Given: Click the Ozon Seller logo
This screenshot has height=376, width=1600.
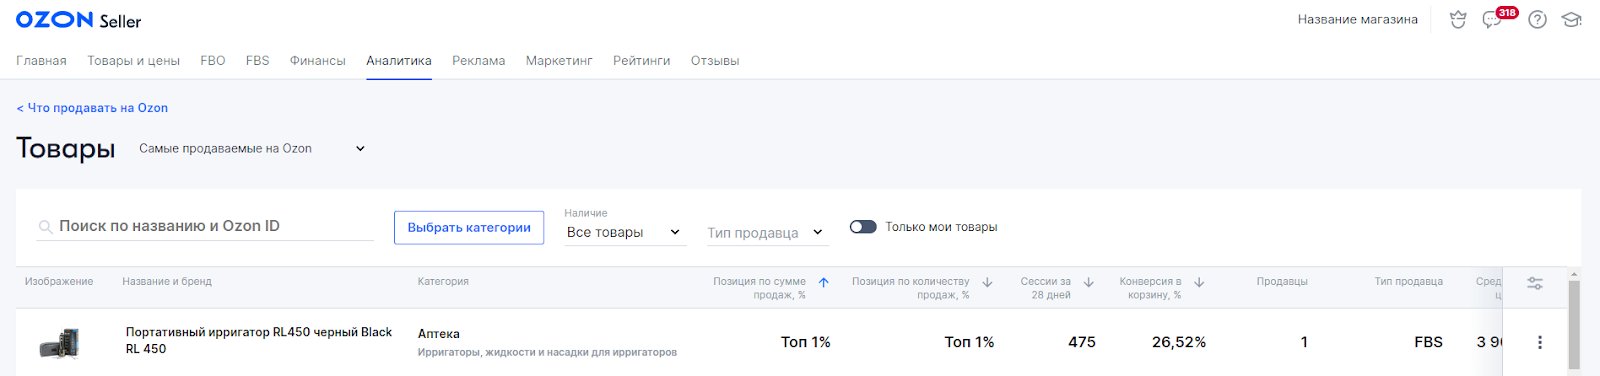Looking at the screenshot, I should click(78, 20).
